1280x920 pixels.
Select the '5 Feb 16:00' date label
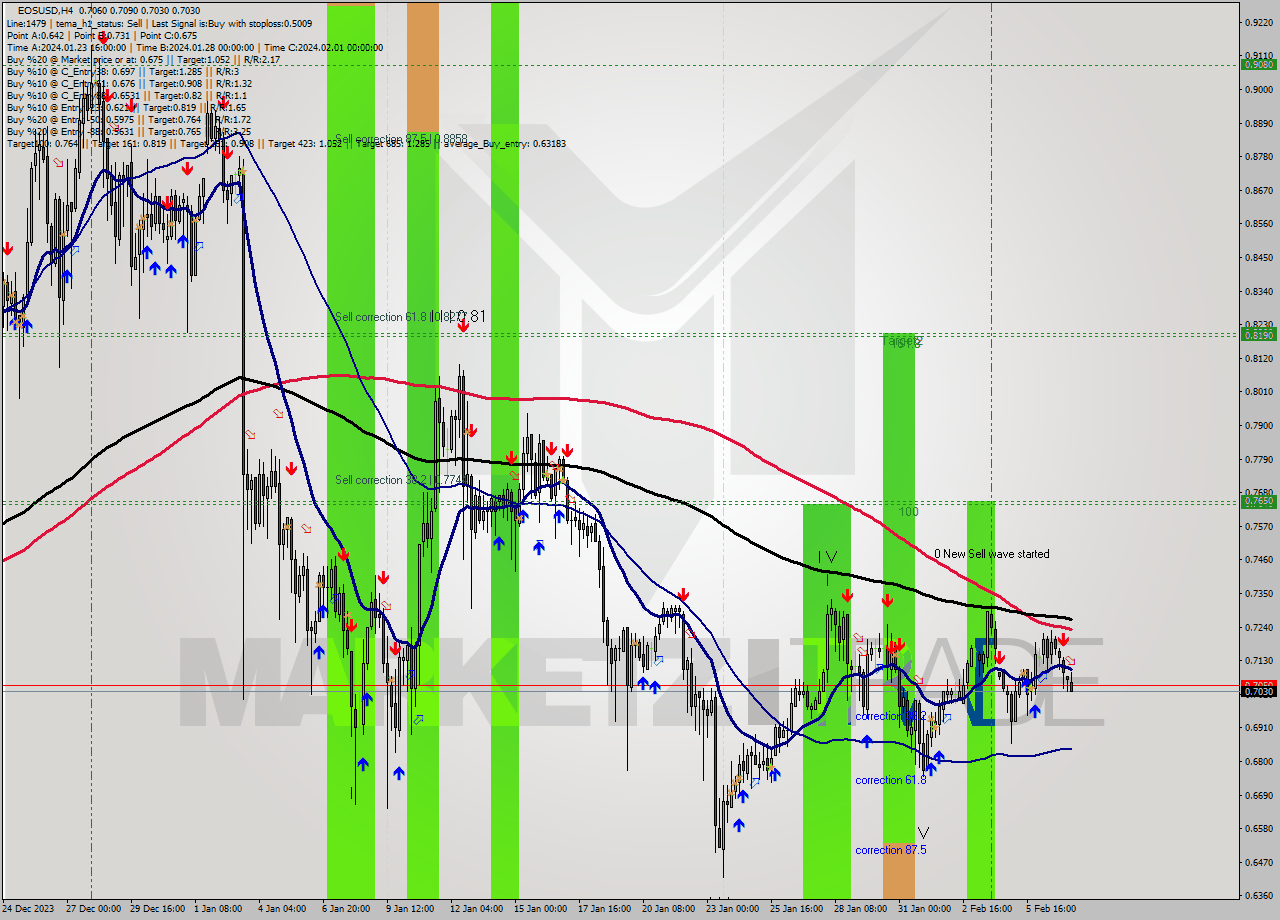pos(1050,909)
